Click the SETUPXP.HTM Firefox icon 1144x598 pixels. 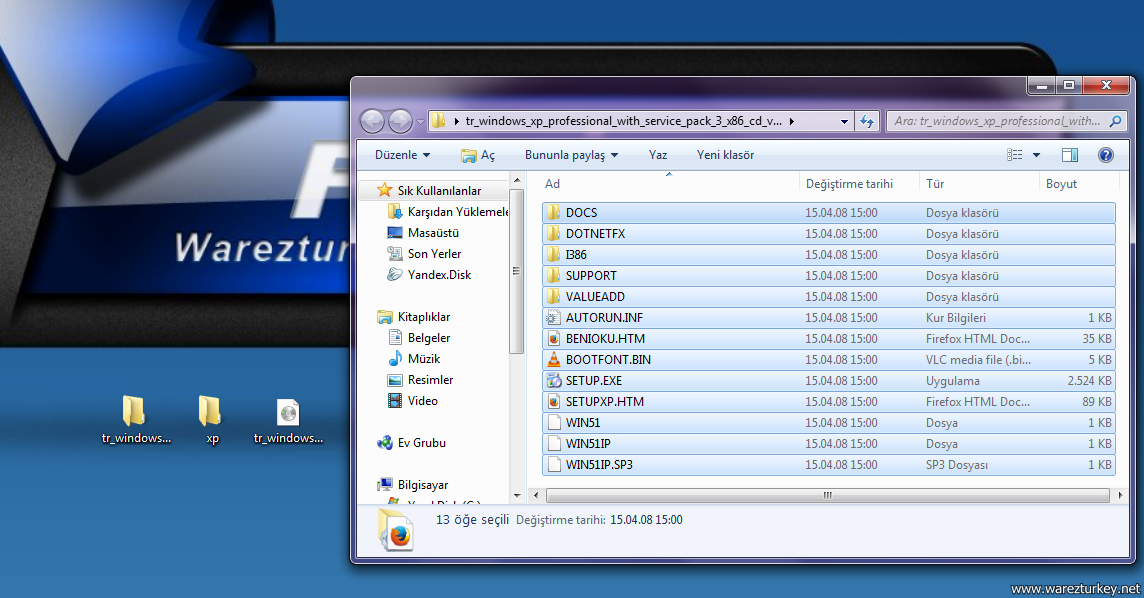tap(554, 402)
